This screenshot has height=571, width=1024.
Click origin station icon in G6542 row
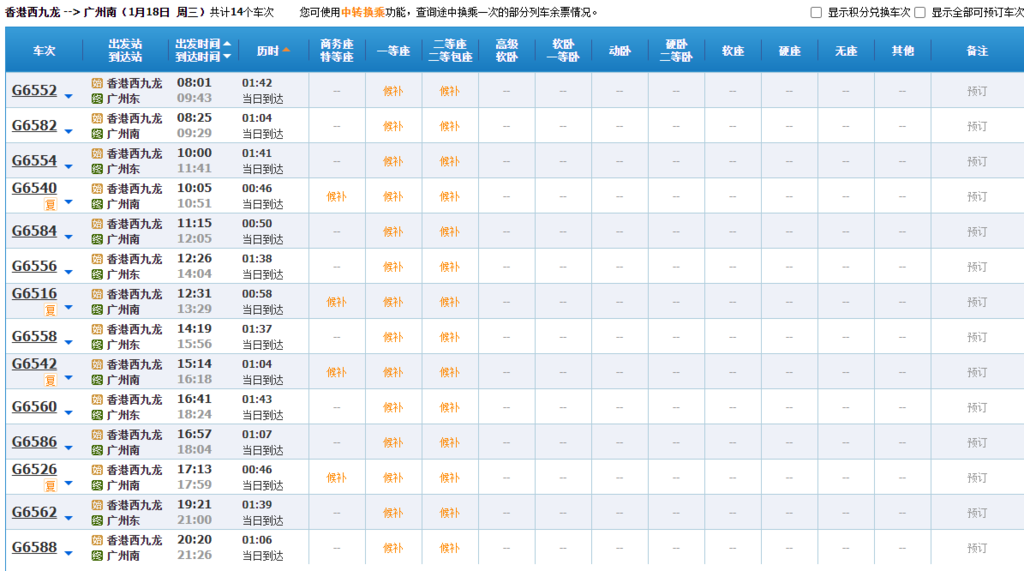tap(97, 365)
